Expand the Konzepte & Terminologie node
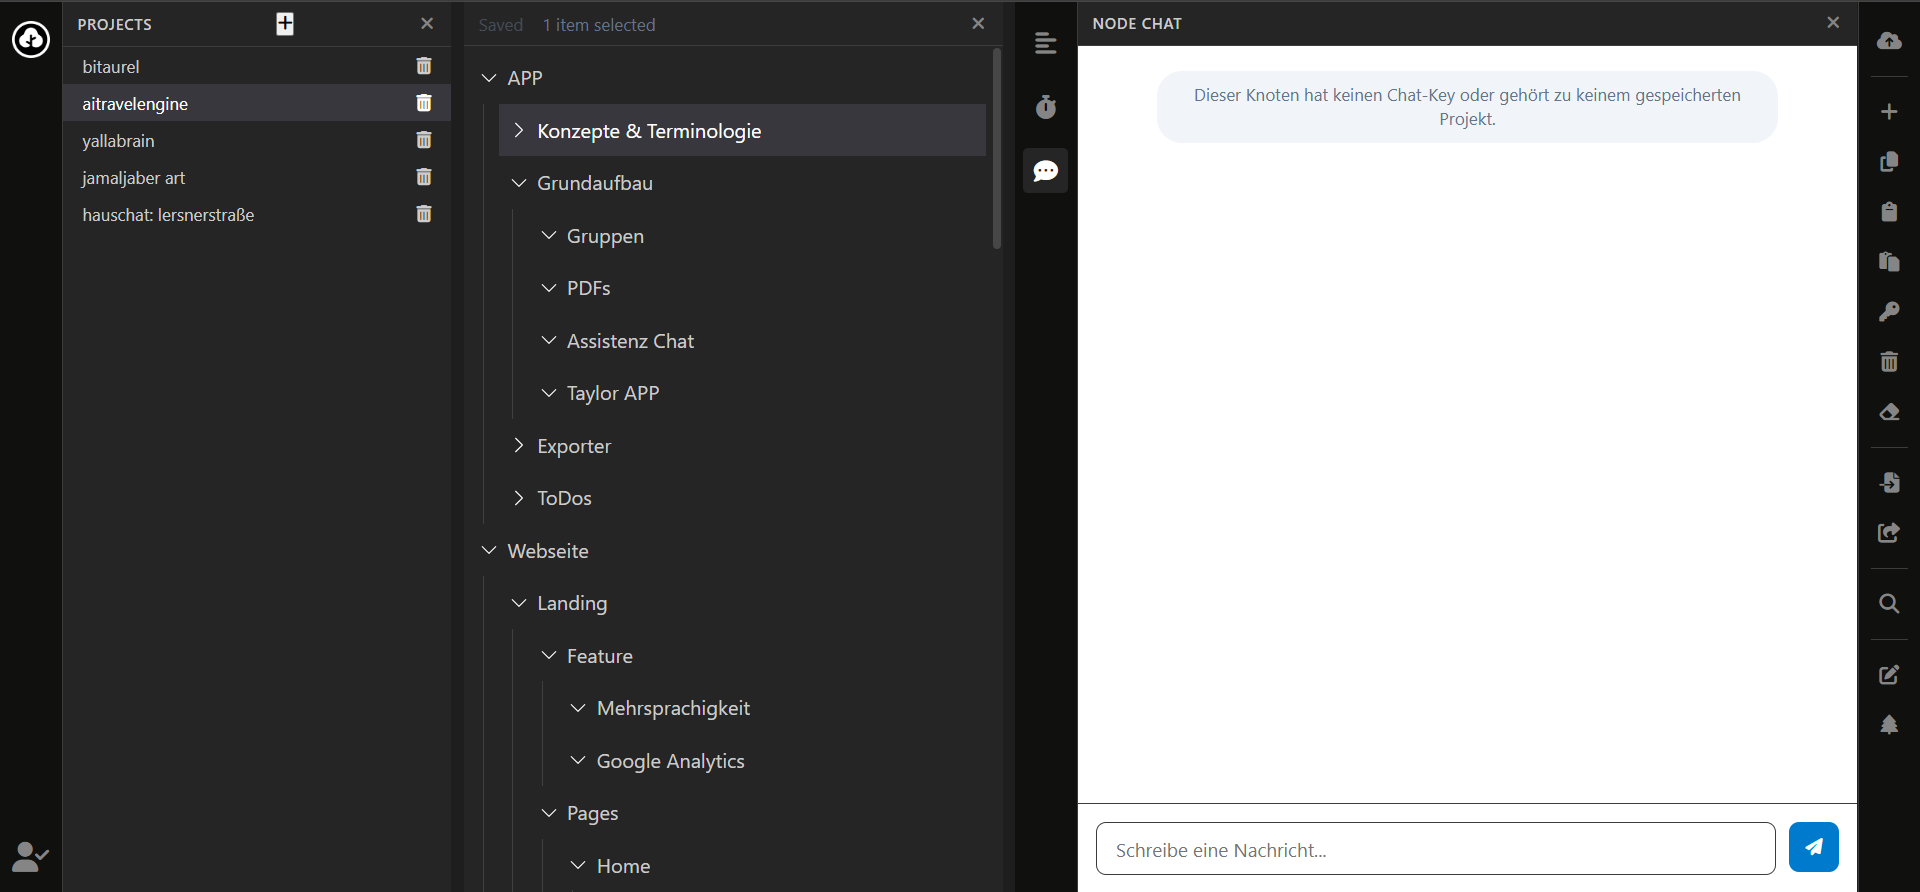1920x892 pixels. [518, 131]
